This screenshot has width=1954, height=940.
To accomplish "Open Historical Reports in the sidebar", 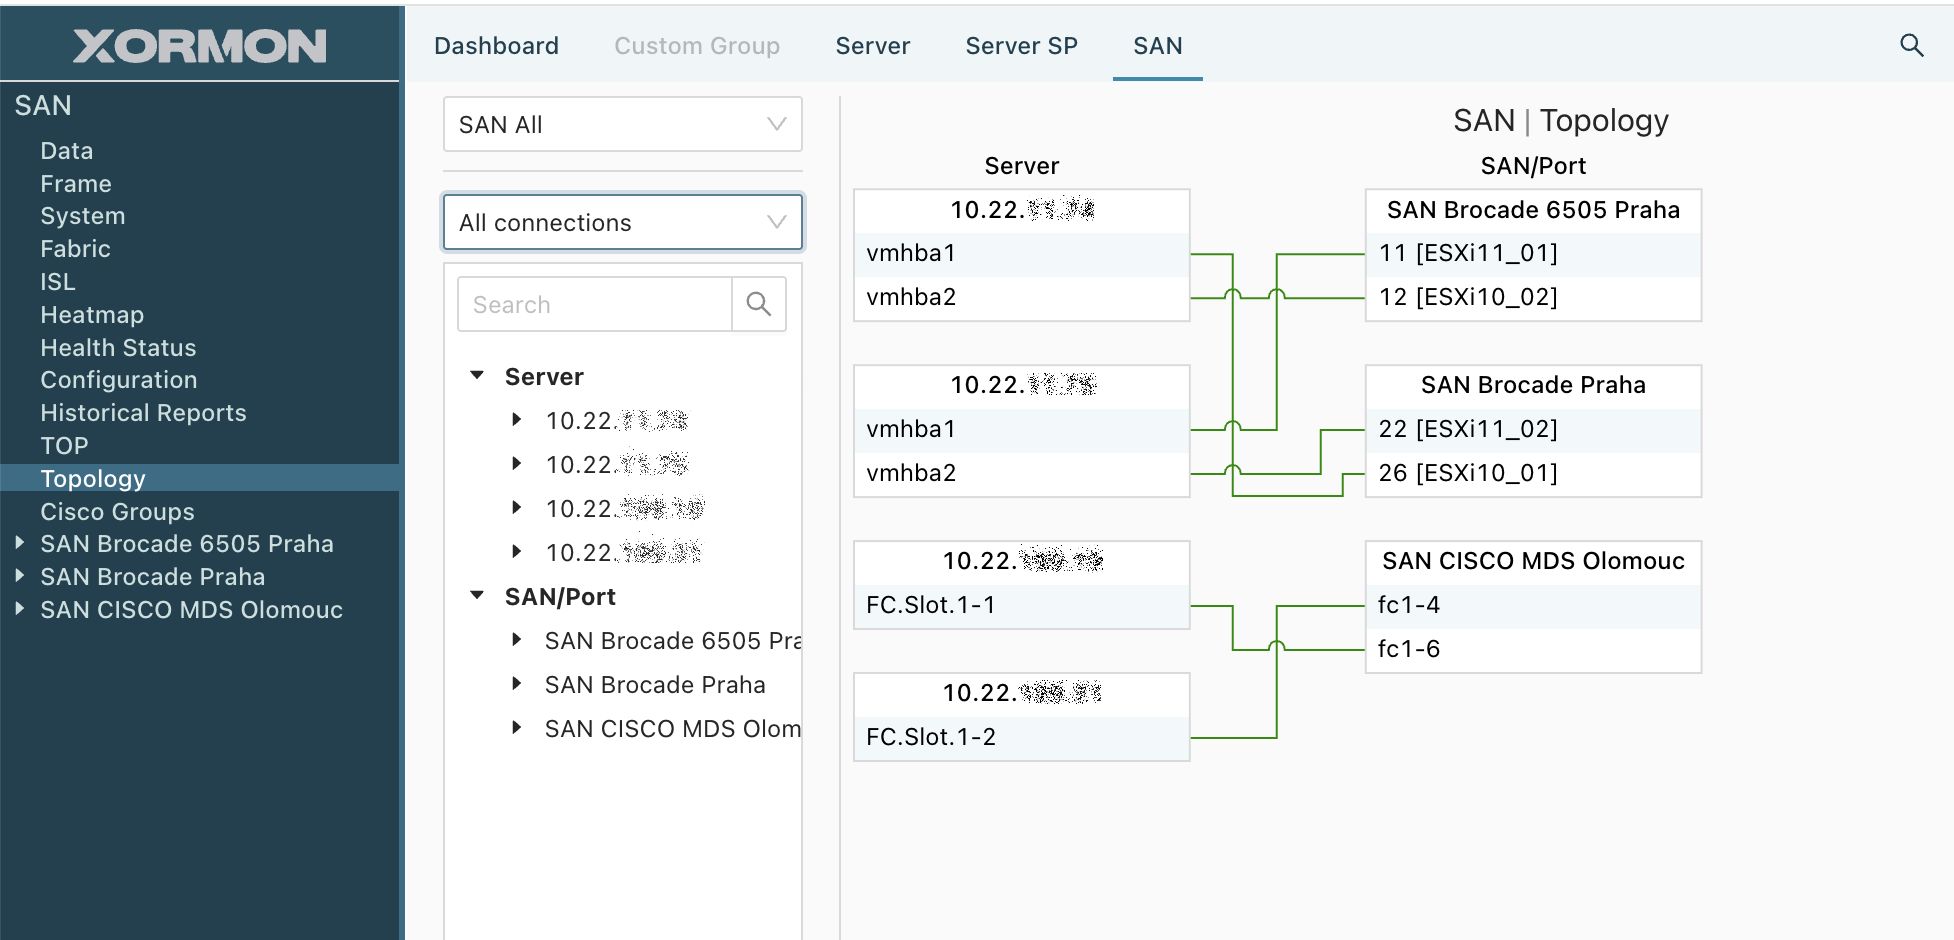I will [x=143, y=413].
